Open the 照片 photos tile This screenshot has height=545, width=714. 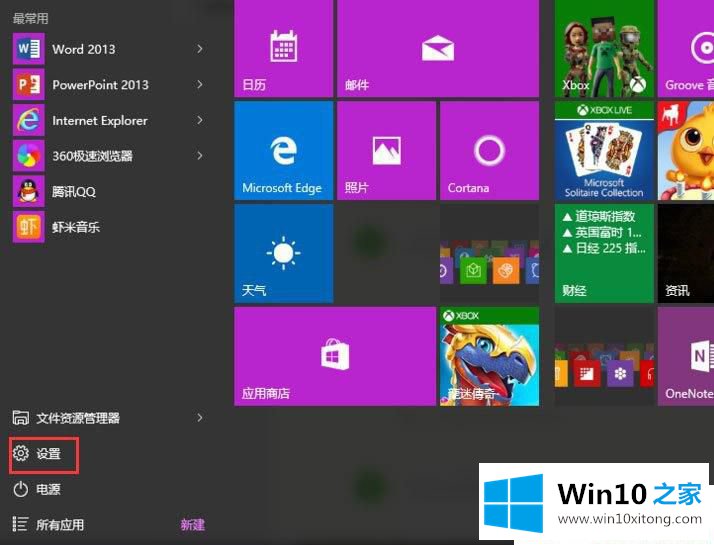point(386,151)
